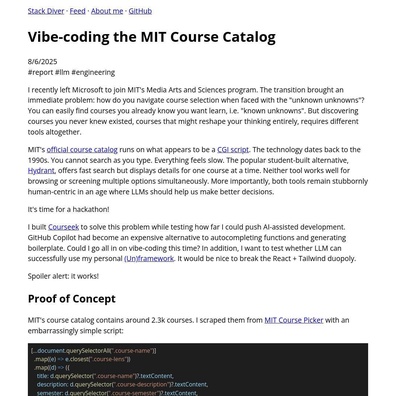This screenshot has height=396, width=396.
Task: Open the MIT Course Picker link
Action: click(294, 320)
